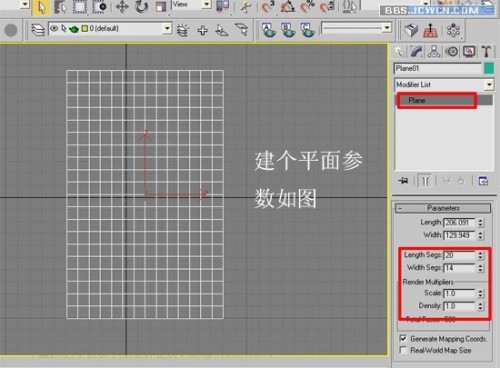The image size is (500, 368).
Task: Click the Length Segs spinner arrows
Action: click(x=480, y=255)
